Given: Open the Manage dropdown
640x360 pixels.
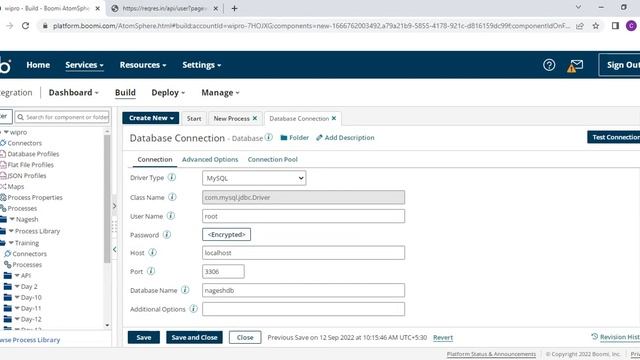Looking at the screenshot, I should [x=220, y=93].
